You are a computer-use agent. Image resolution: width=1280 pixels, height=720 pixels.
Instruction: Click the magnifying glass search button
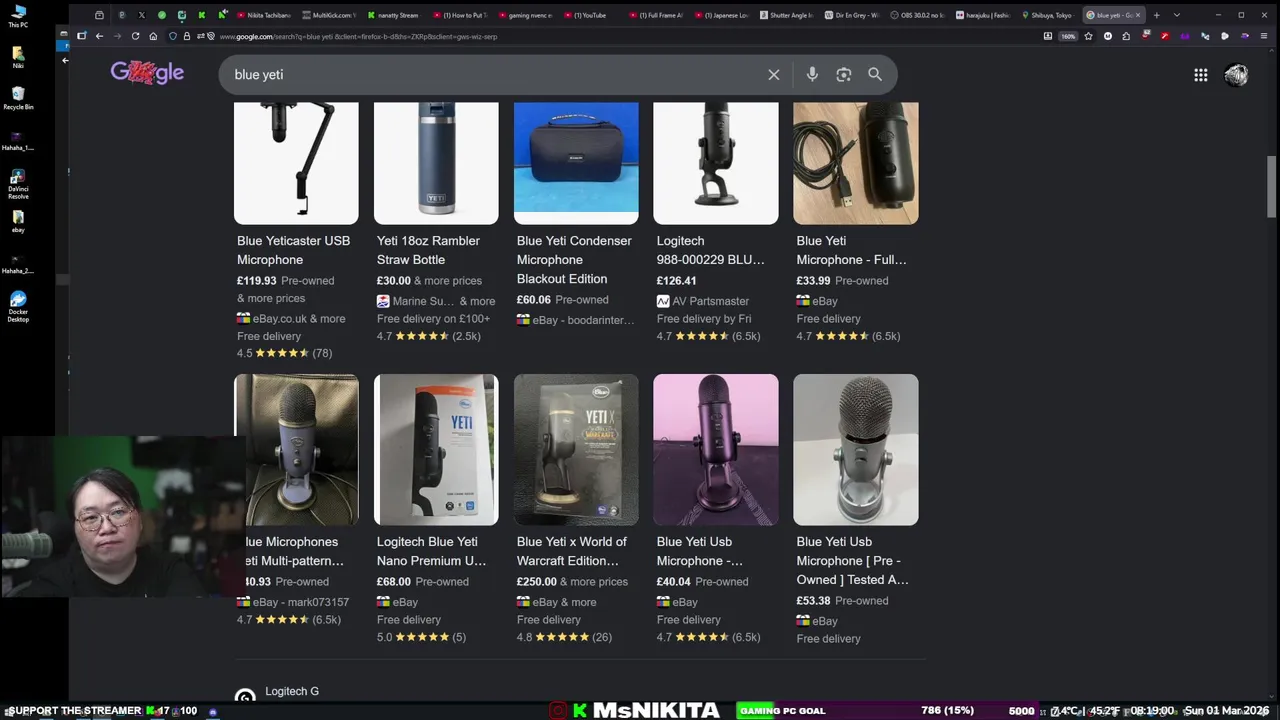pyautogui.click(x=875, y=75)
